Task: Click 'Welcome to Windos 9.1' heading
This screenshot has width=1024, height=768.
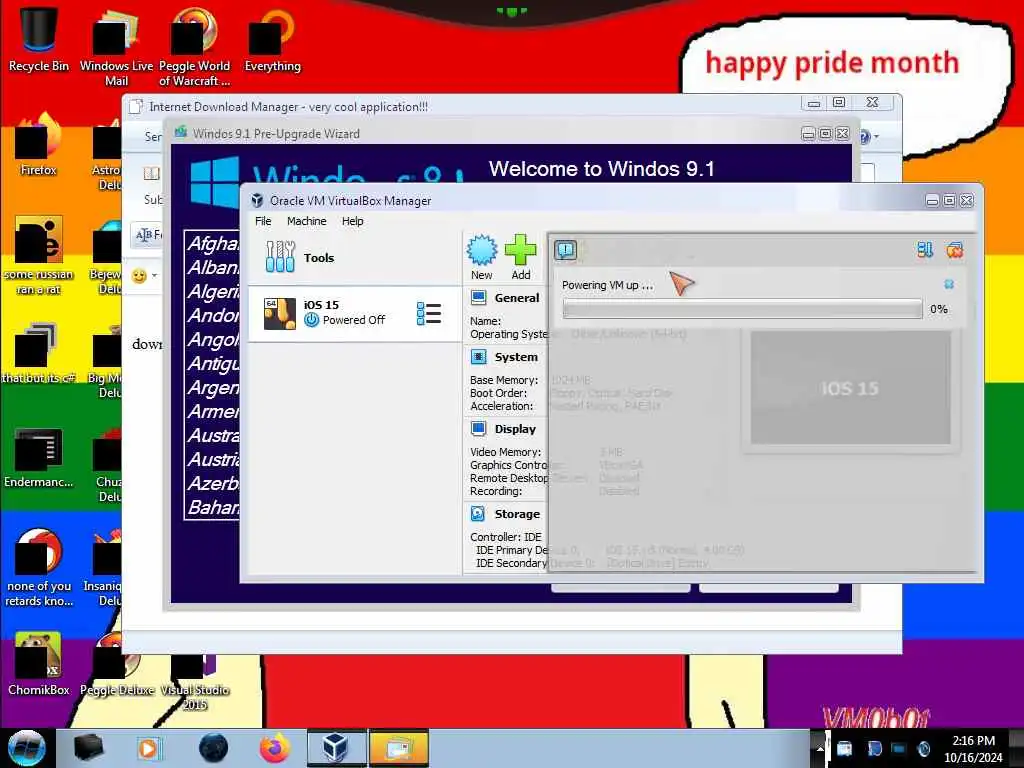Action: [x=601, y=168]
